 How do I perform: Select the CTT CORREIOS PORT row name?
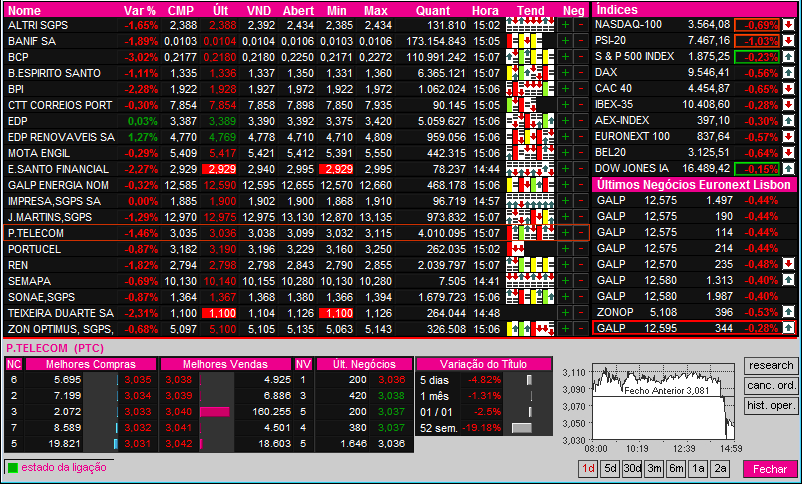(x=60, y=105)
